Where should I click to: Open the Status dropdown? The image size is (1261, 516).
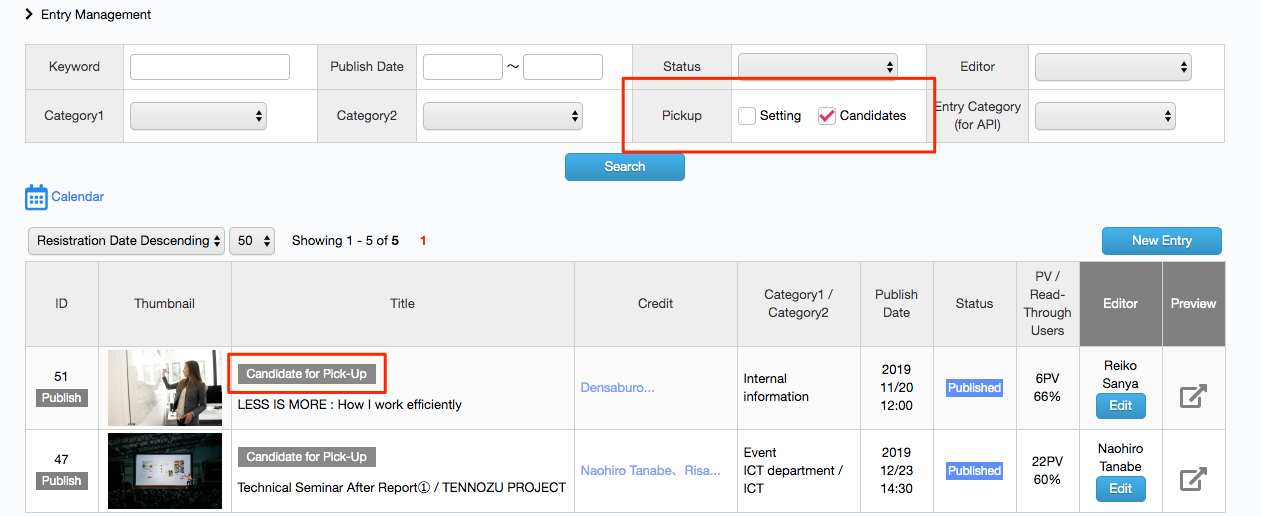[818, 67]
